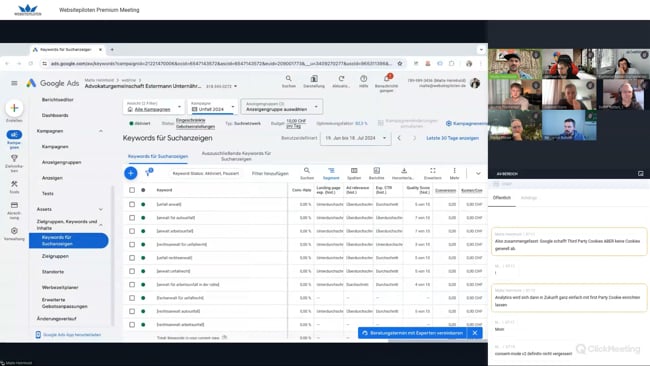This screenshot has height=366, width=650.
Task: Open the Spalten columns toolbar icon
Action: click(354, 170)
